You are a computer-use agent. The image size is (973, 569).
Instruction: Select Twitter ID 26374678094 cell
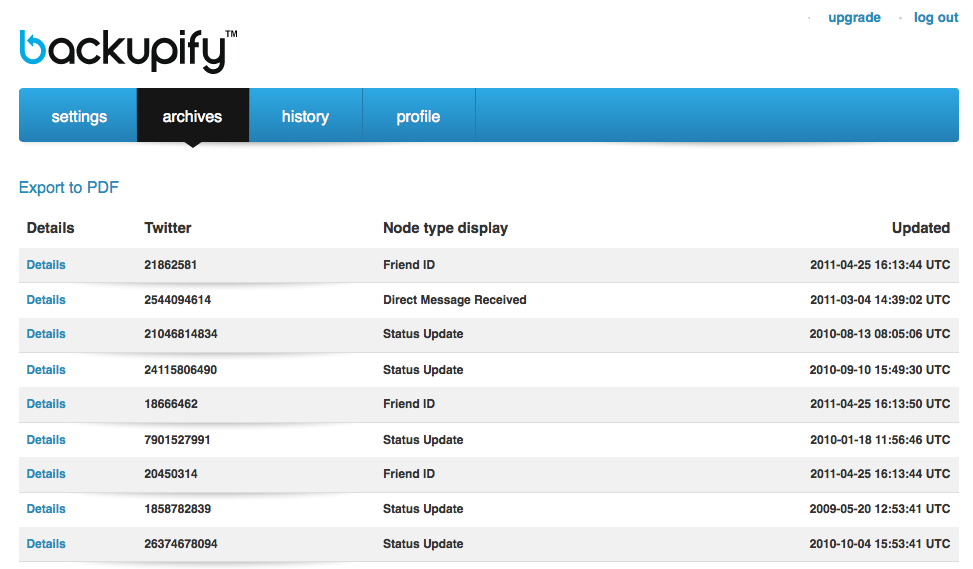tap(181, 544)
